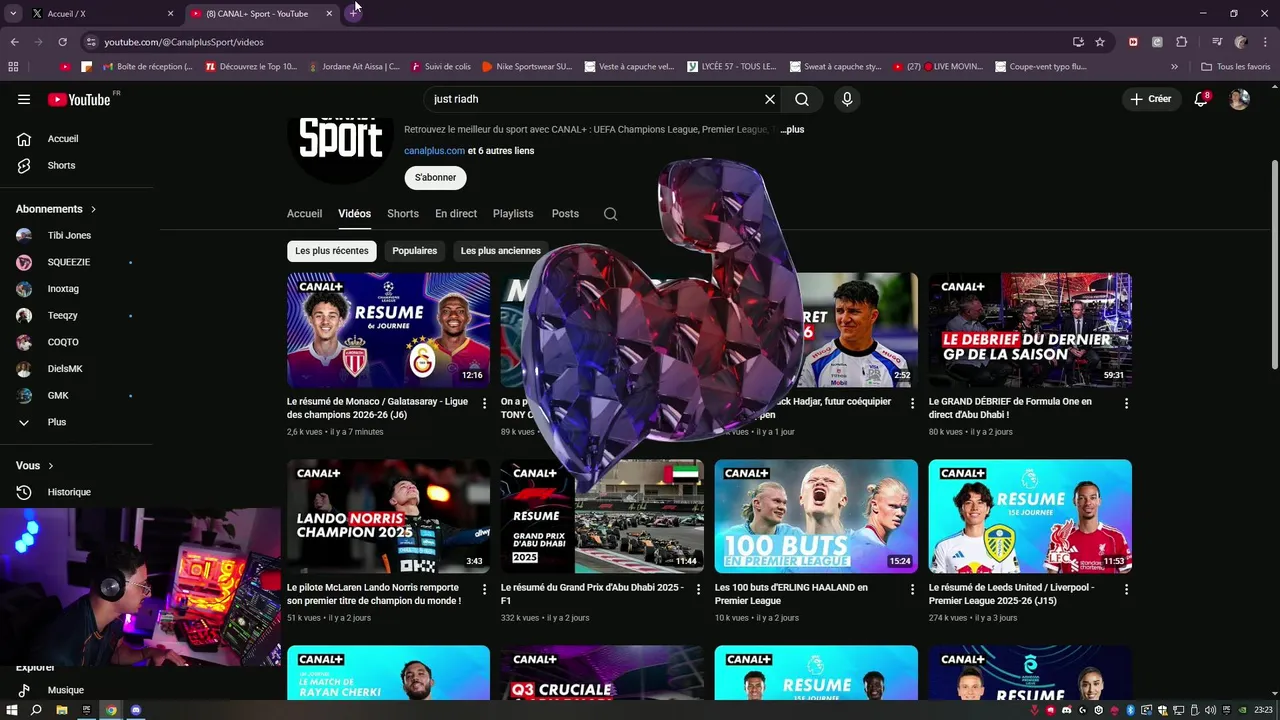This screenshot has height=720, width=1280.
Task: Open a new browser tab
Action: point(353,13)
